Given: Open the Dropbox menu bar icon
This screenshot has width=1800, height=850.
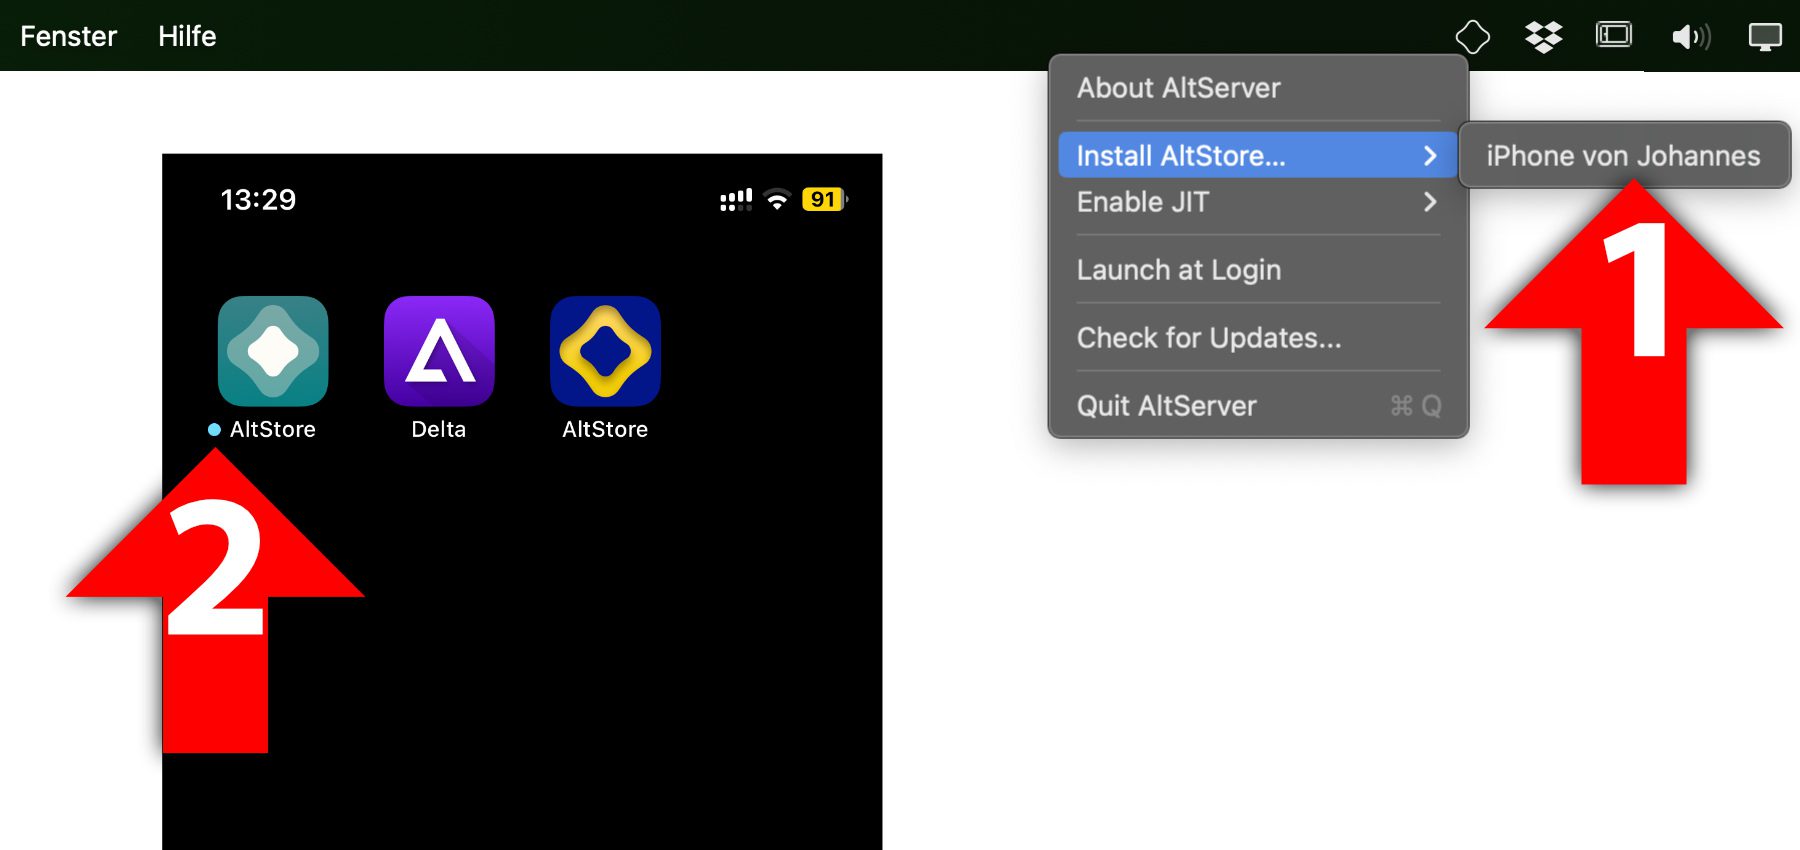Looking at the screenshot, I should tap(1543, 37).
